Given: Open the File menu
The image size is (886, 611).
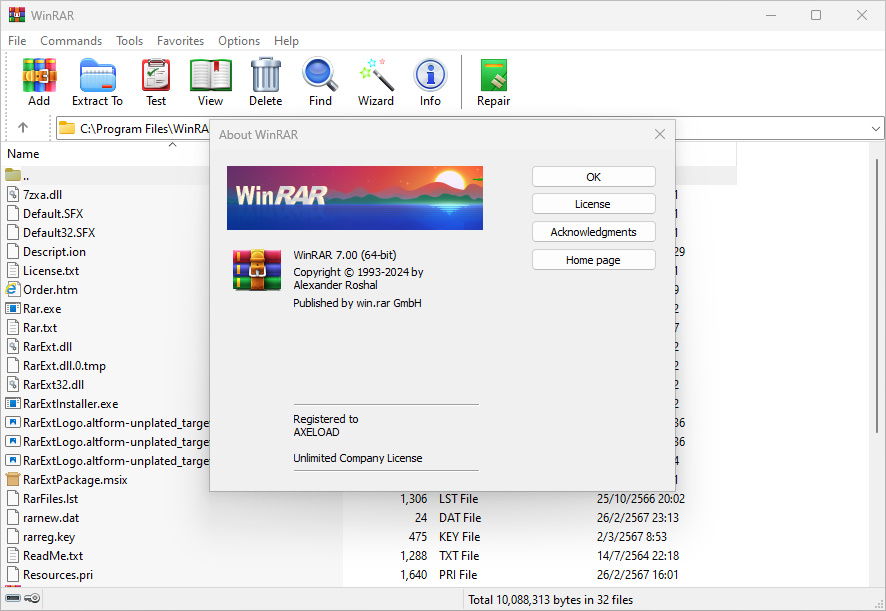Looking at the screenshot, I should (x=17, y=41).
